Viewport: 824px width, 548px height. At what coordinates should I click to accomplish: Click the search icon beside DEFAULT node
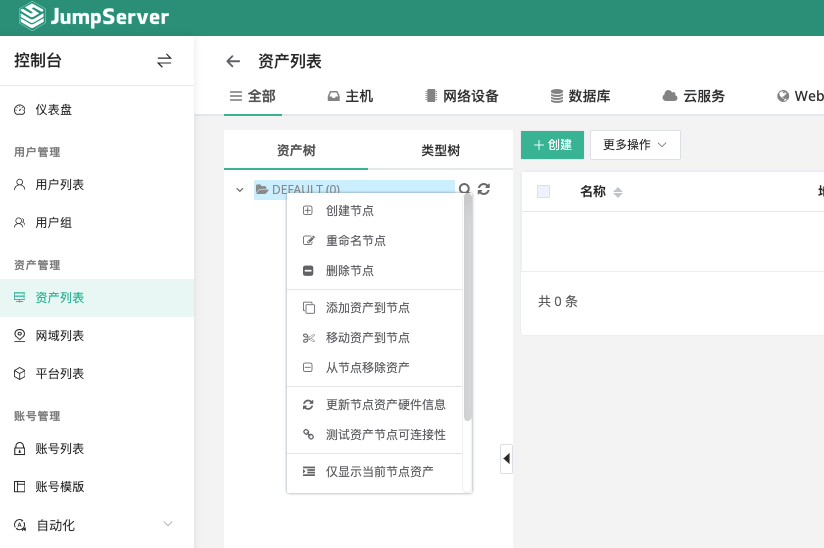pos(464,189)
